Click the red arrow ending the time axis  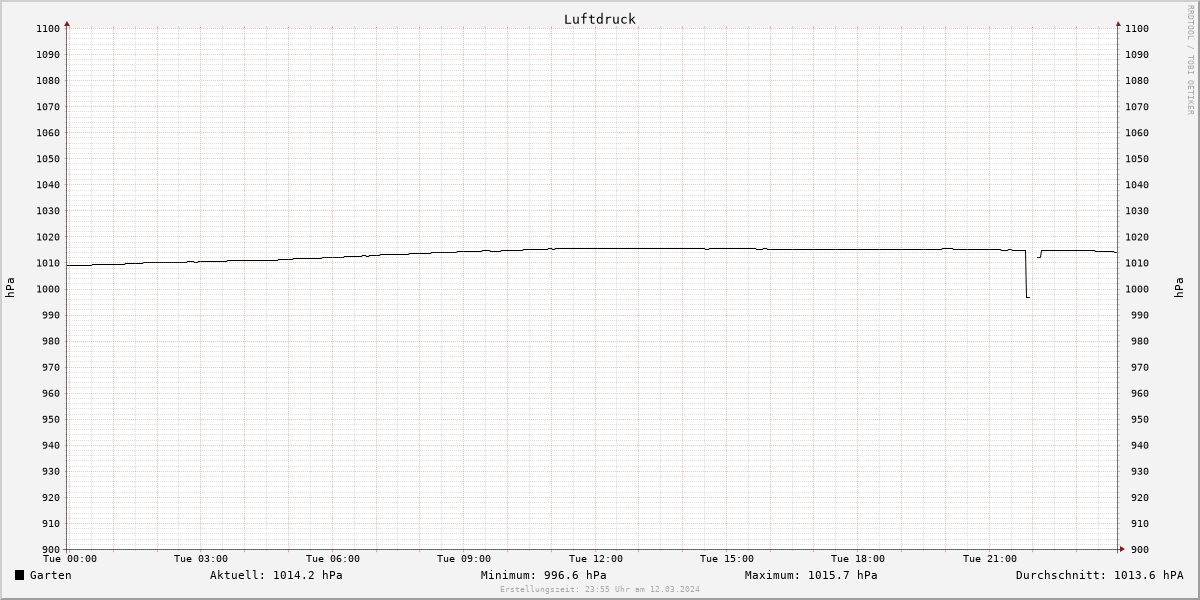click(x=1121, y=548)
